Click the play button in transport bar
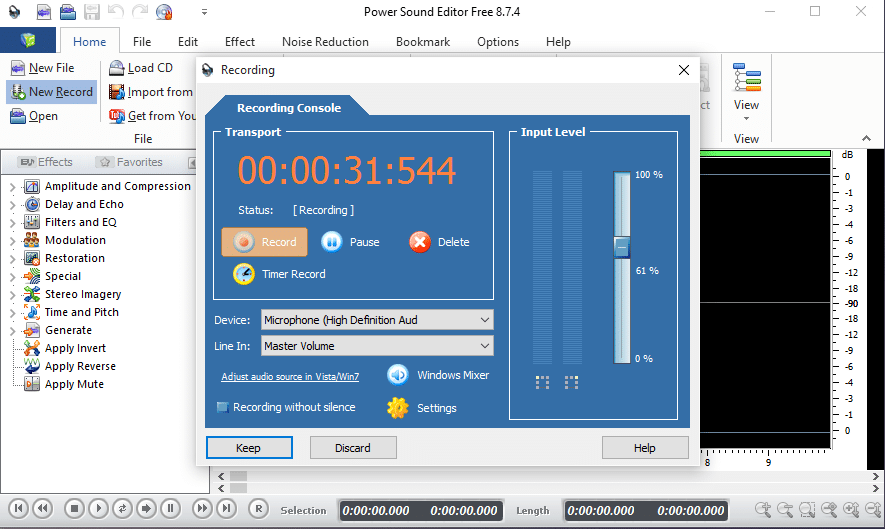Image resolution: width=885 pixels, height=529 pixels. 98,509
